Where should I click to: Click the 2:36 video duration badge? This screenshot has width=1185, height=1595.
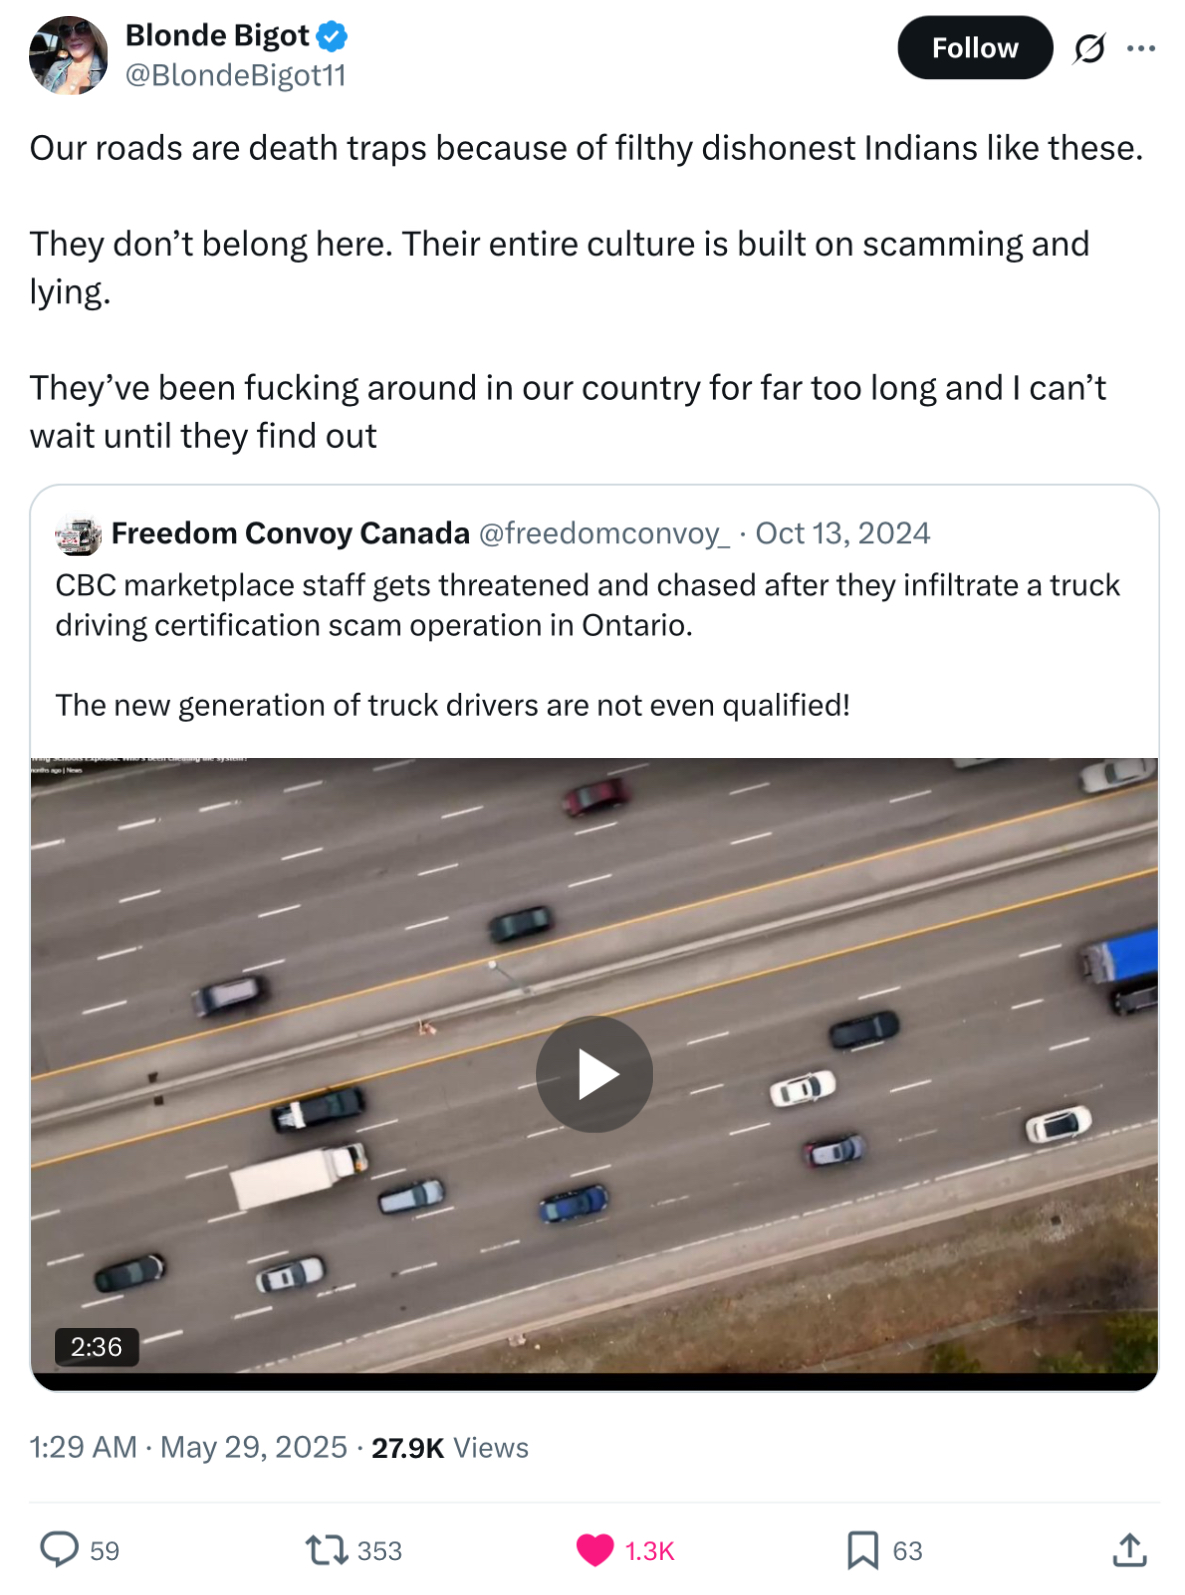click(x=96, y=1347)
